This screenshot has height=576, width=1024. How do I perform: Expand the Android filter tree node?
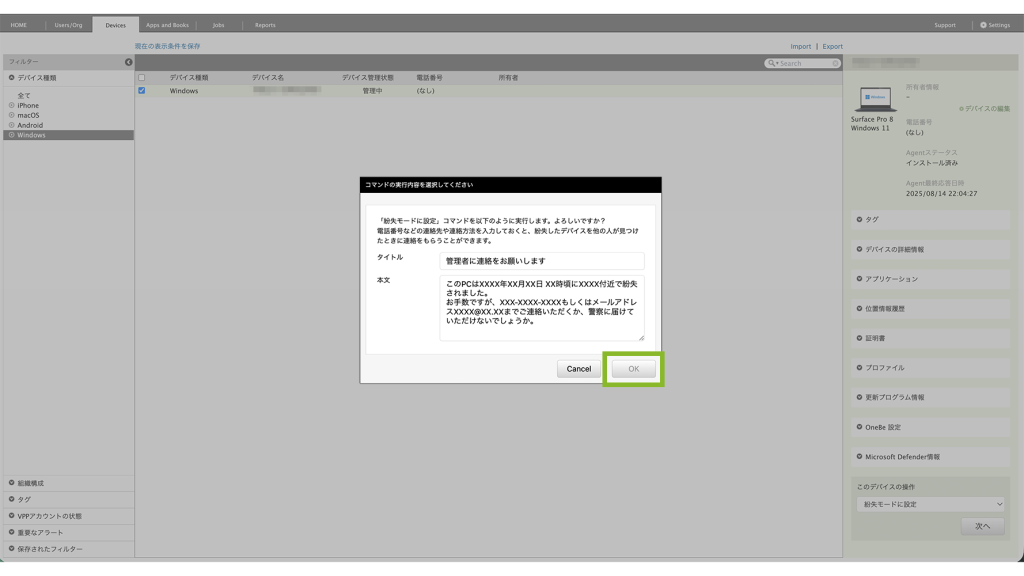pos(12,125)
